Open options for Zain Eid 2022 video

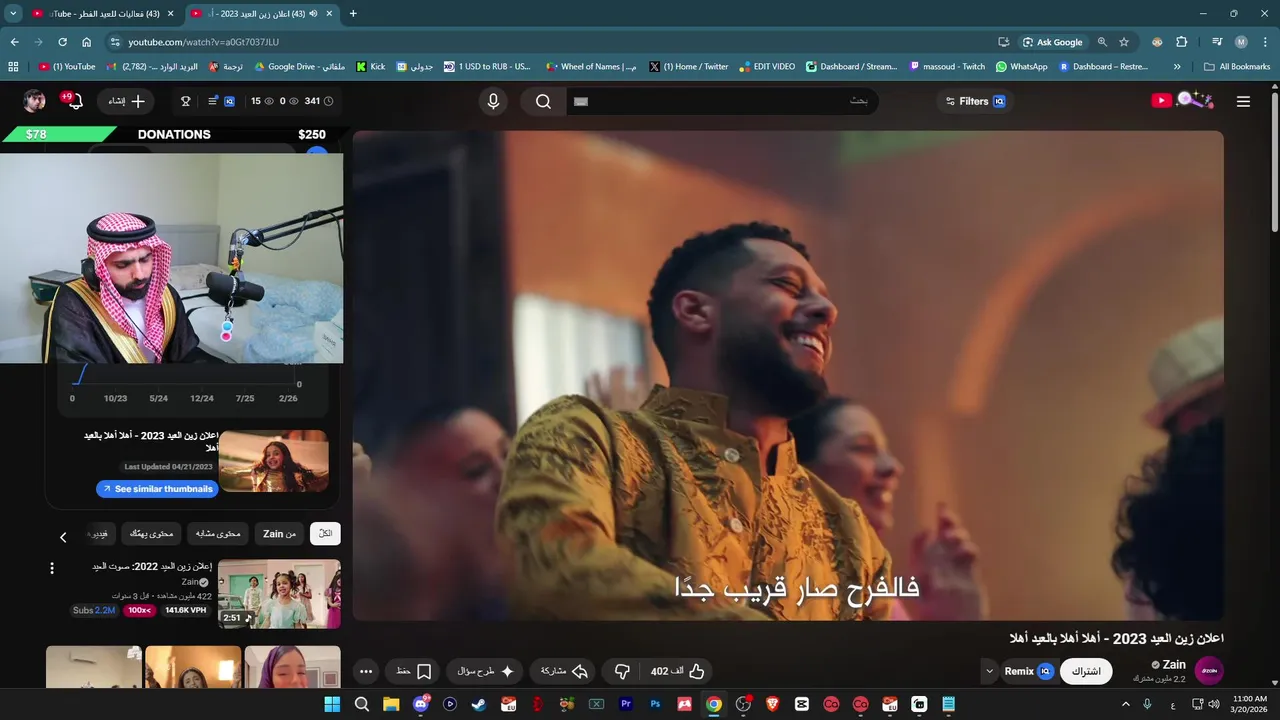(52, 568)
